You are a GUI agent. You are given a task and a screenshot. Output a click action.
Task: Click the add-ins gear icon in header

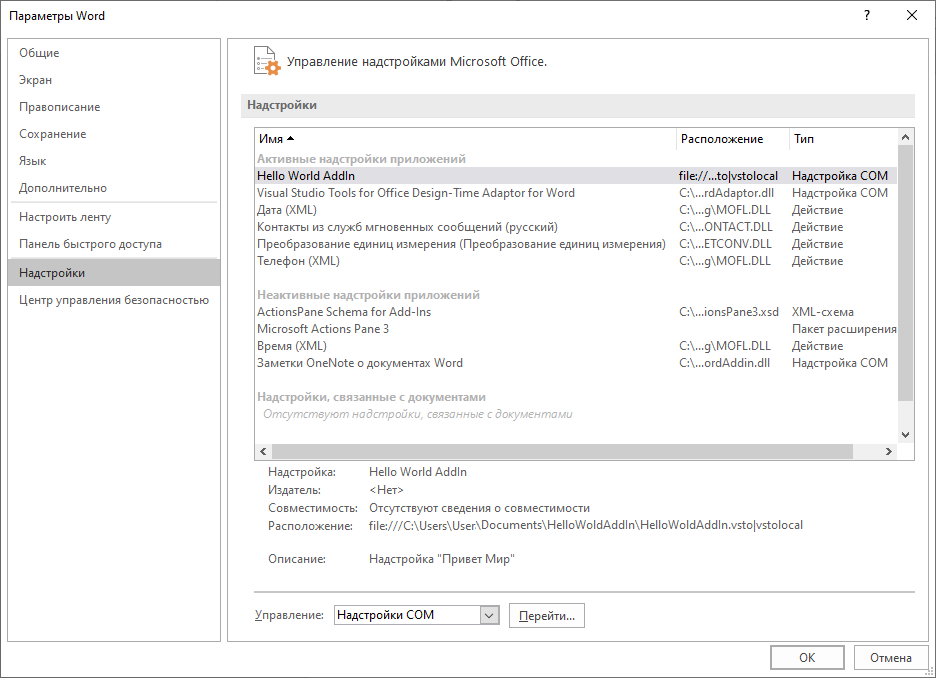(x=266, y=61)
